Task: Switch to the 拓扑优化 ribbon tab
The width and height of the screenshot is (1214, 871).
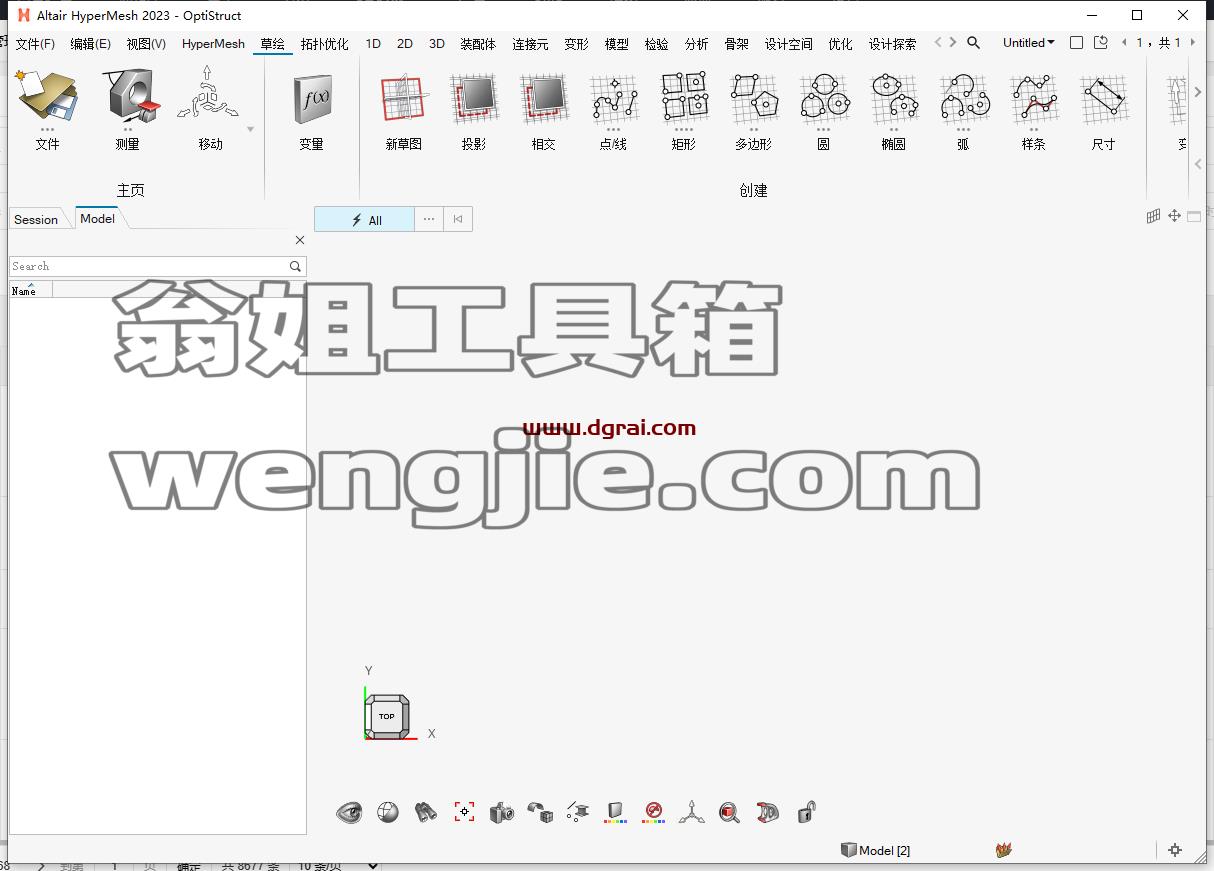Action: tap(325, 44)
